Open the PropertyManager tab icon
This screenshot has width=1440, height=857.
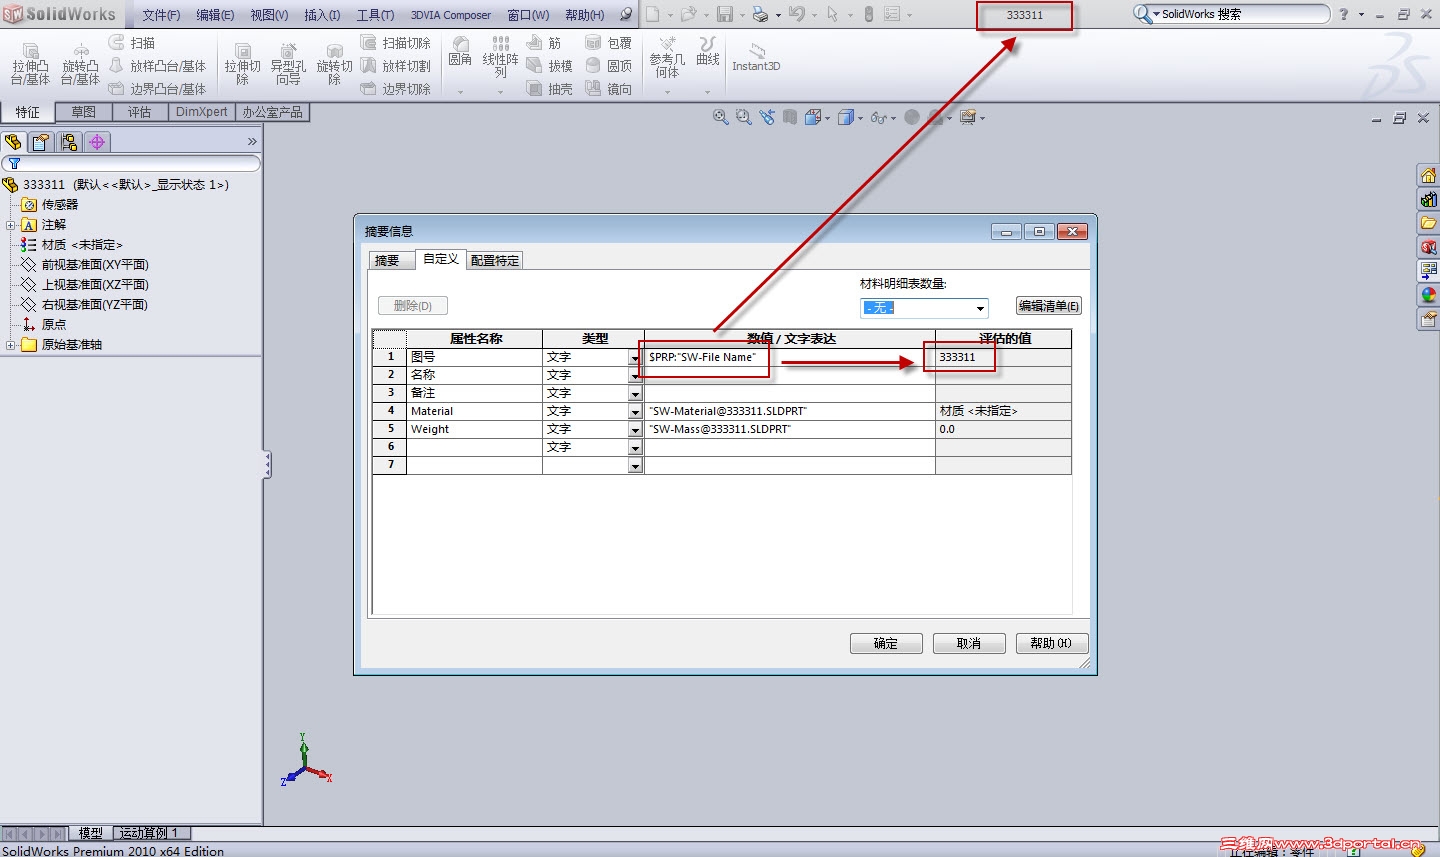point(41,142)
